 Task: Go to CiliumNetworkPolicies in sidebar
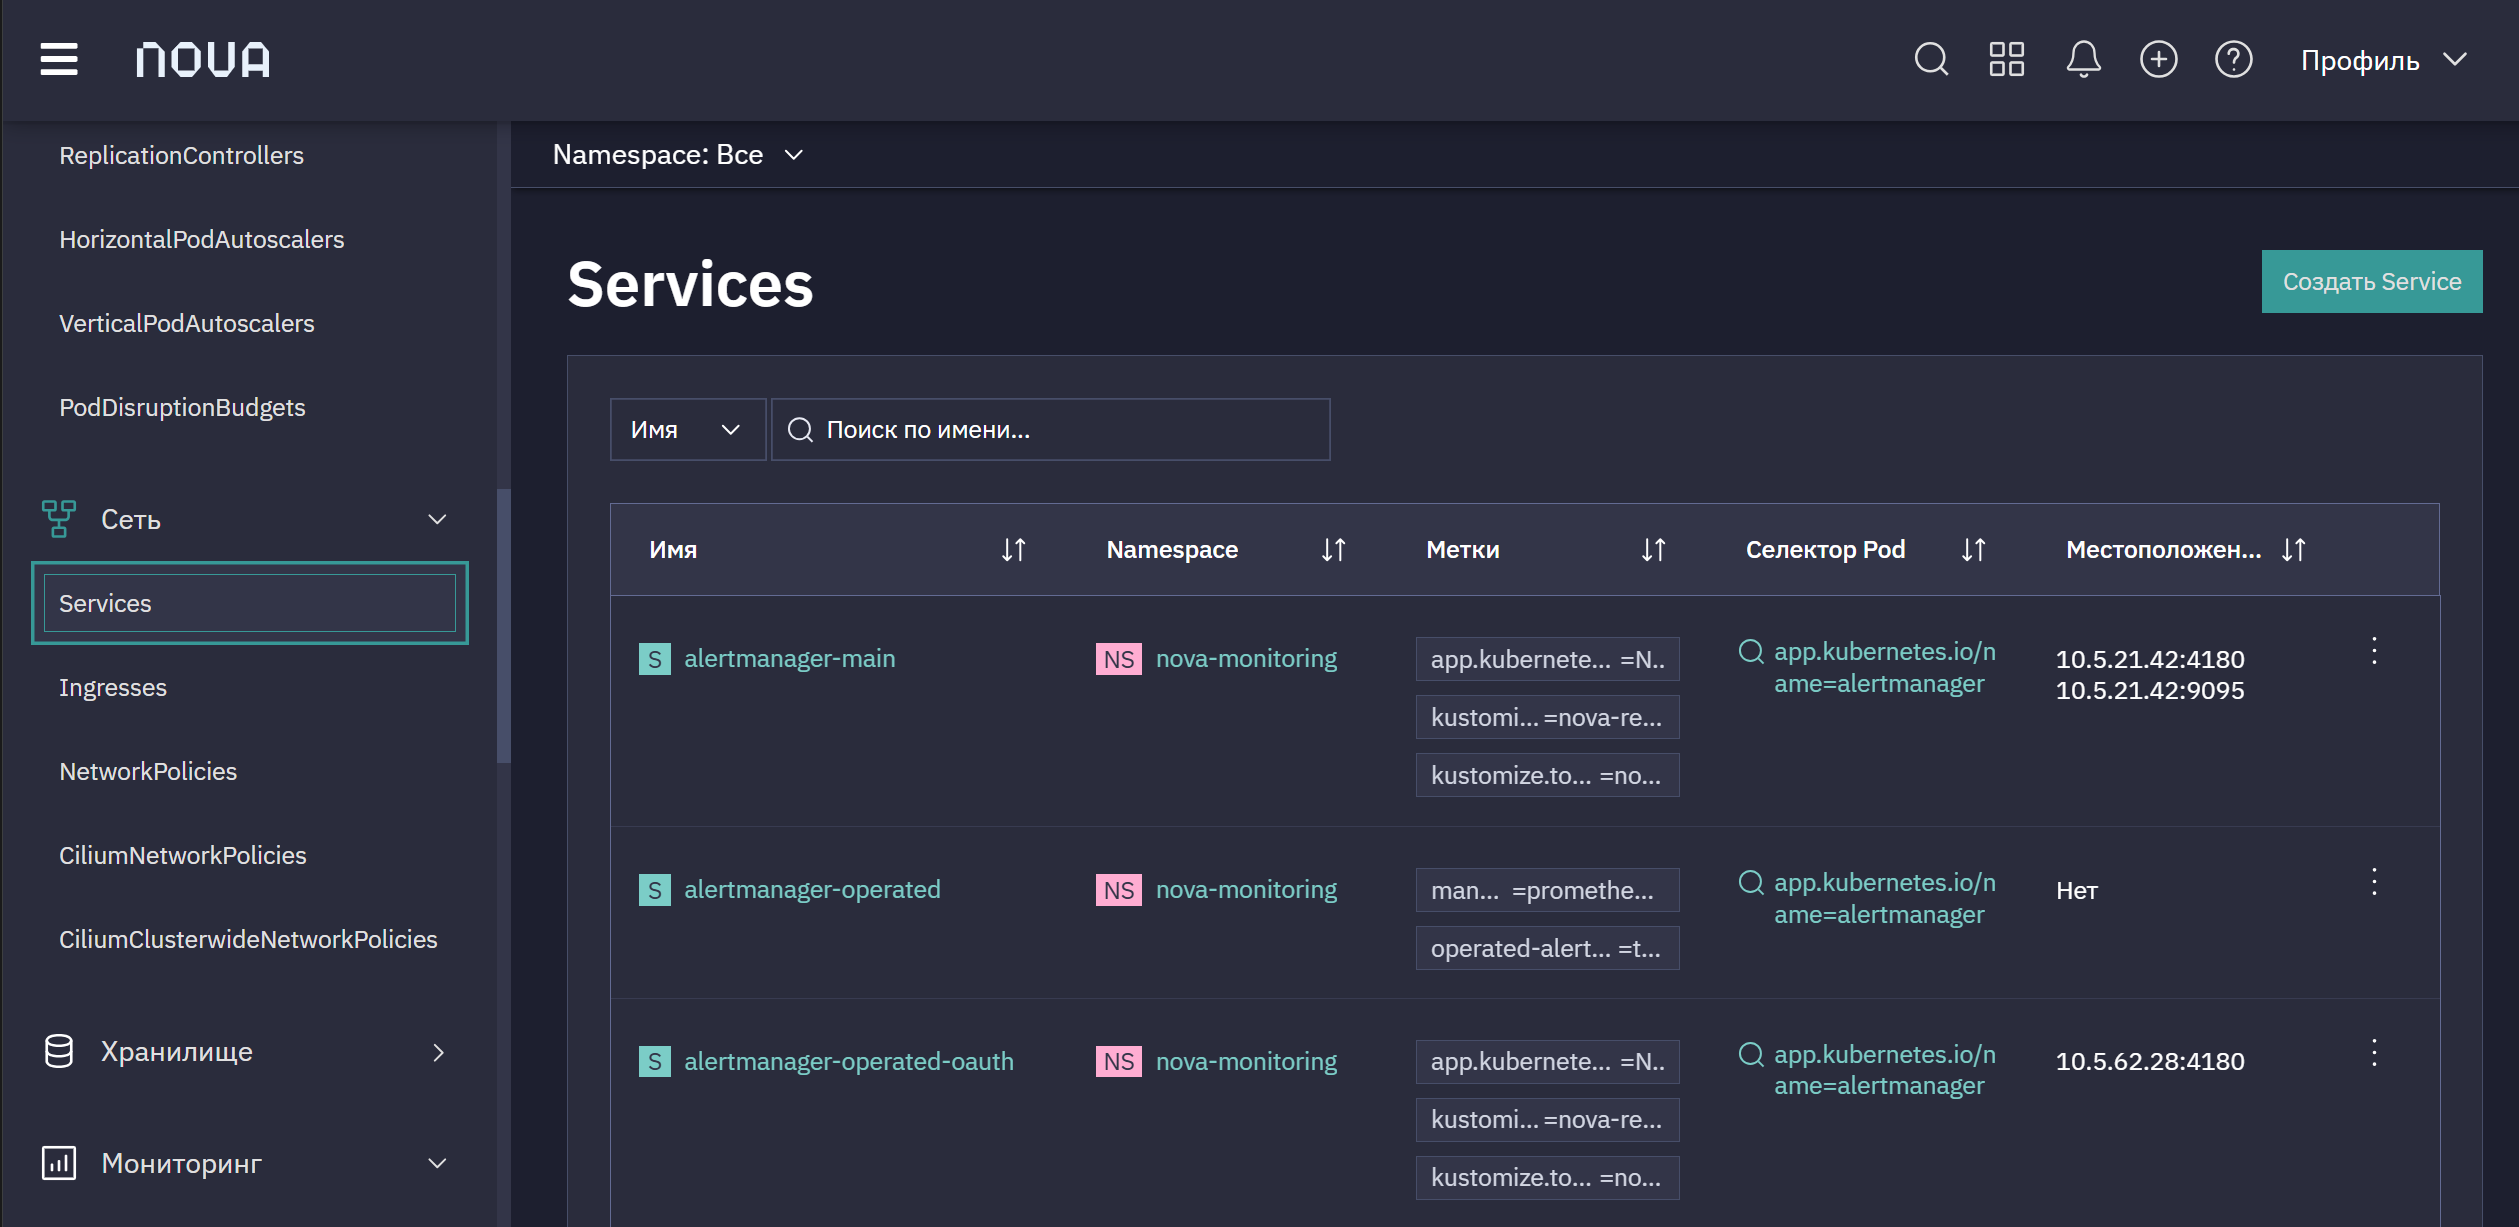pos(183,856)
